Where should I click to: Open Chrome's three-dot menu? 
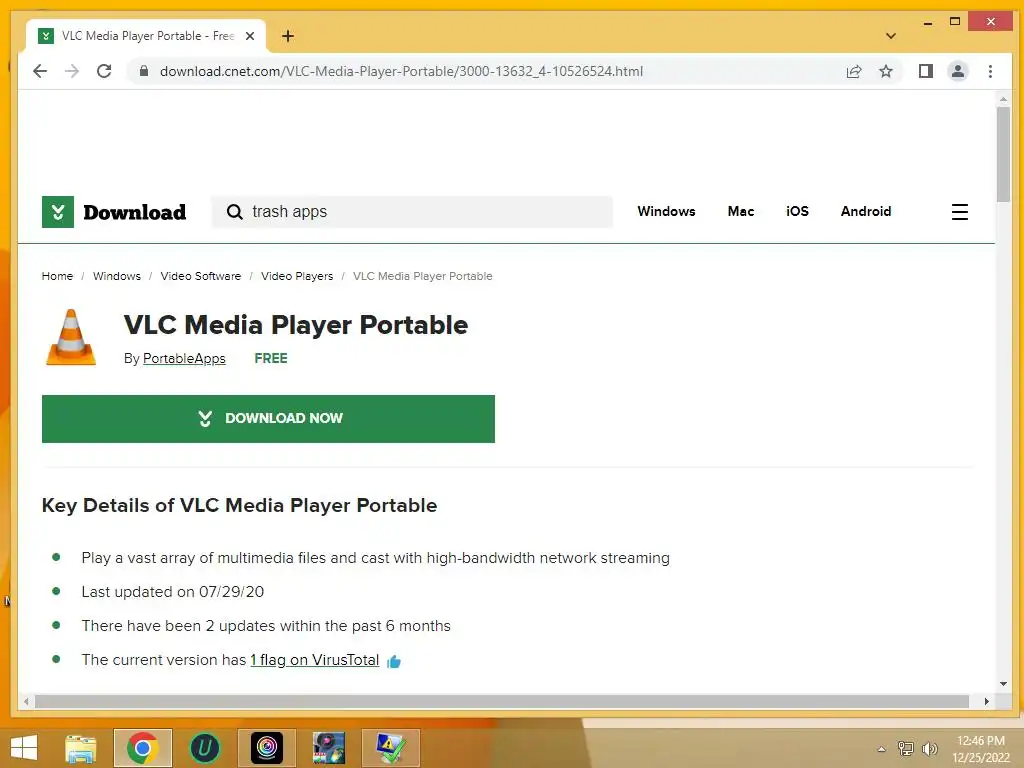point(990,71)
